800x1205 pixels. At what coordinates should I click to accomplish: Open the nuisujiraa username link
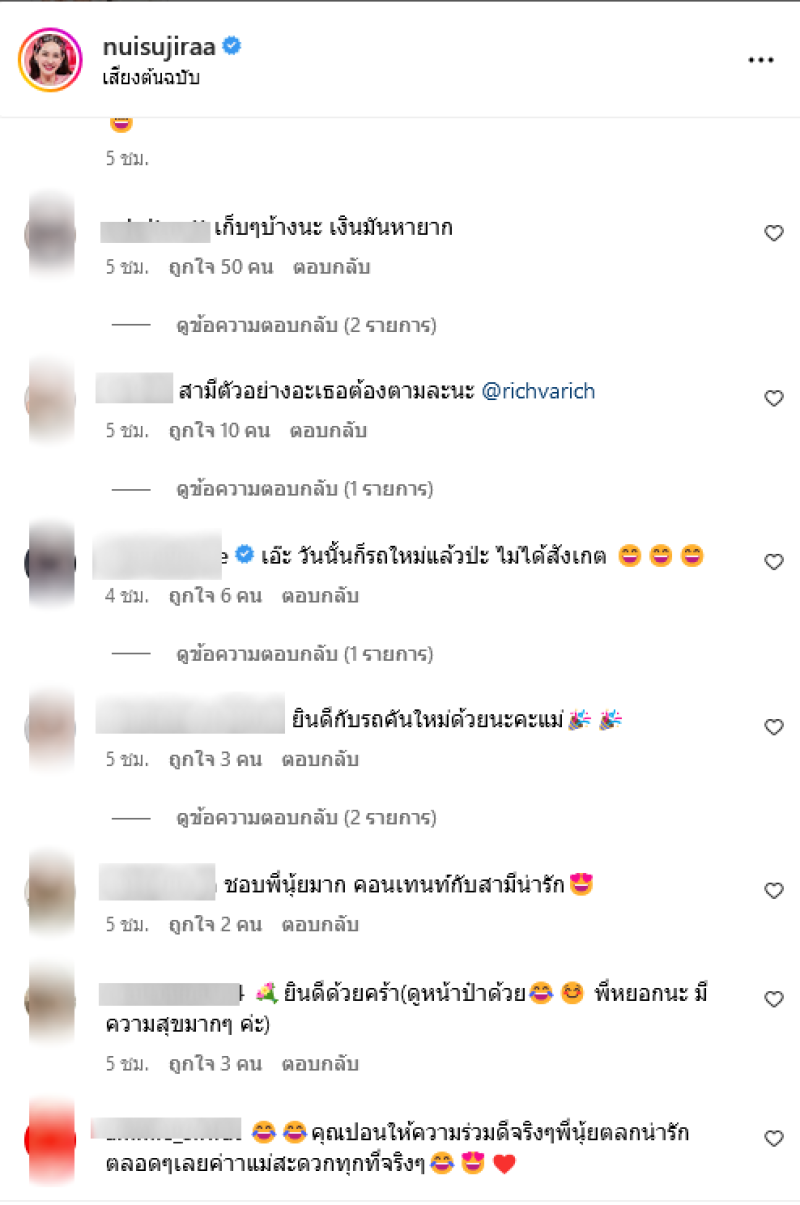(x=160, y=46)
